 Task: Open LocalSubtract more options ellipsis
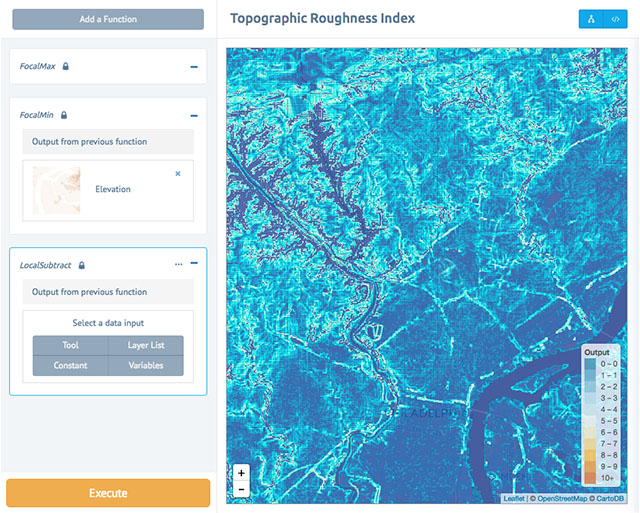(178, 264)
